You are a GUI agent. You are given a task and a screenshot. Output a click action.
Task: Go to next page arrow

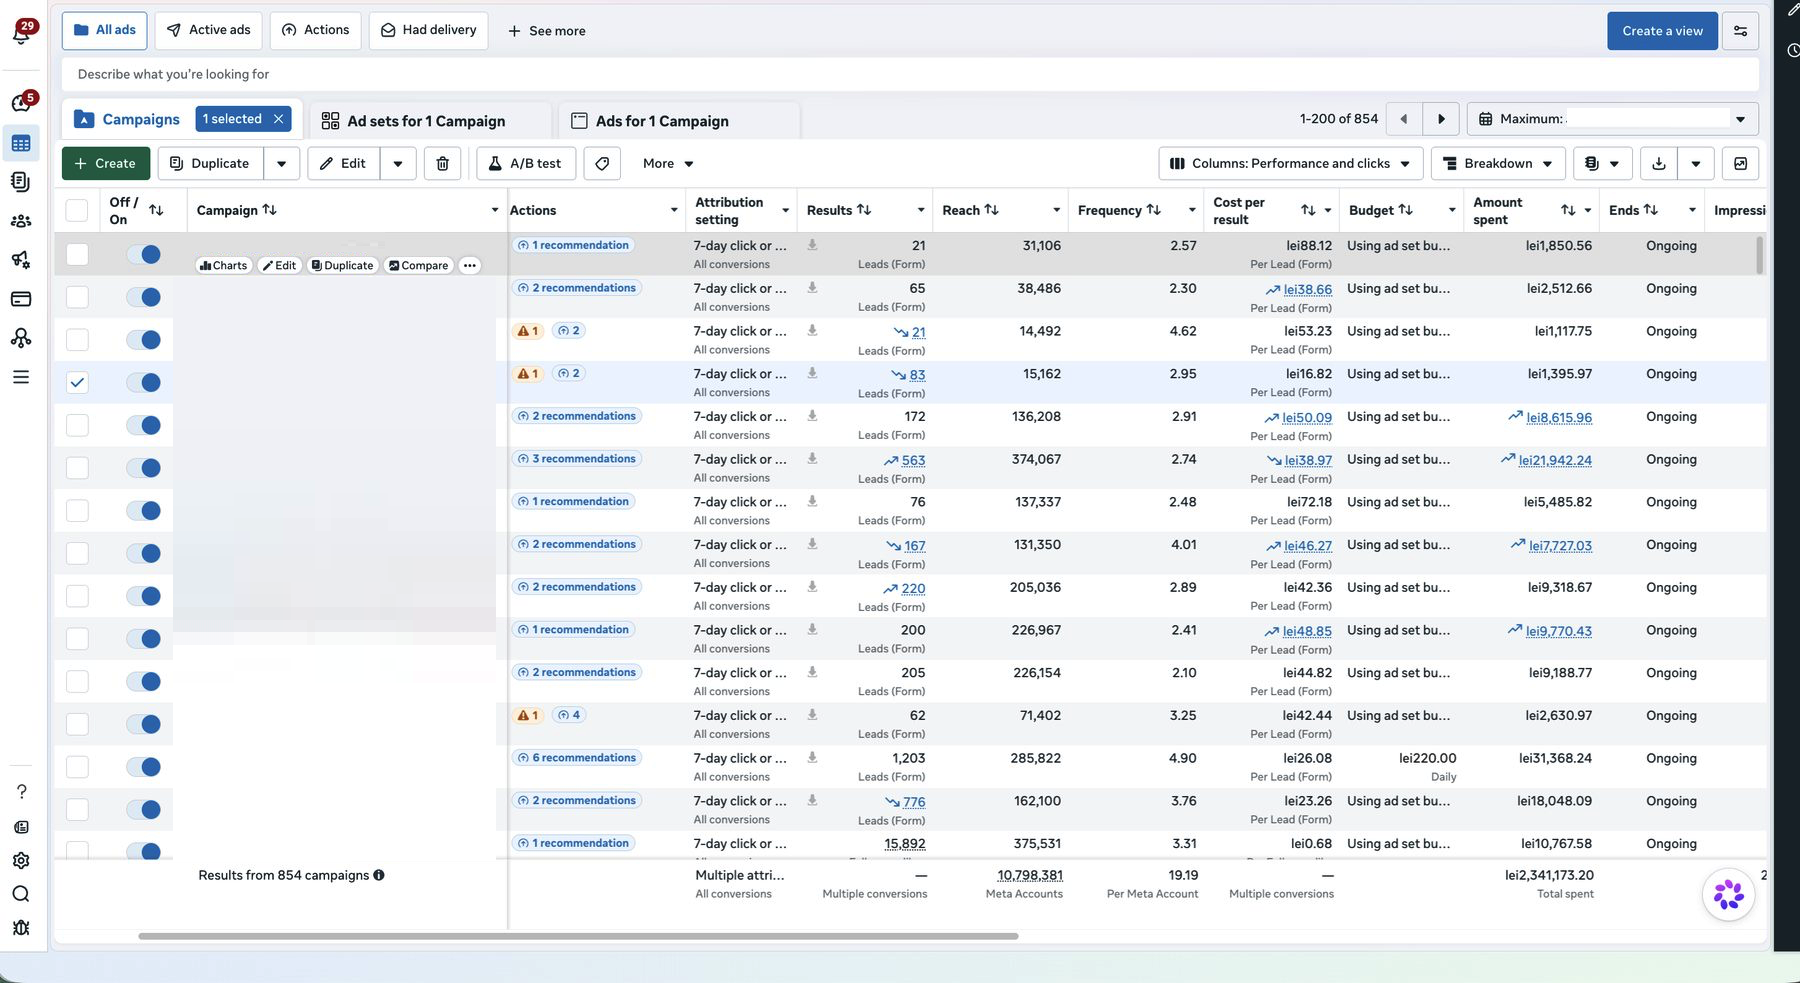click(1441, 119)
